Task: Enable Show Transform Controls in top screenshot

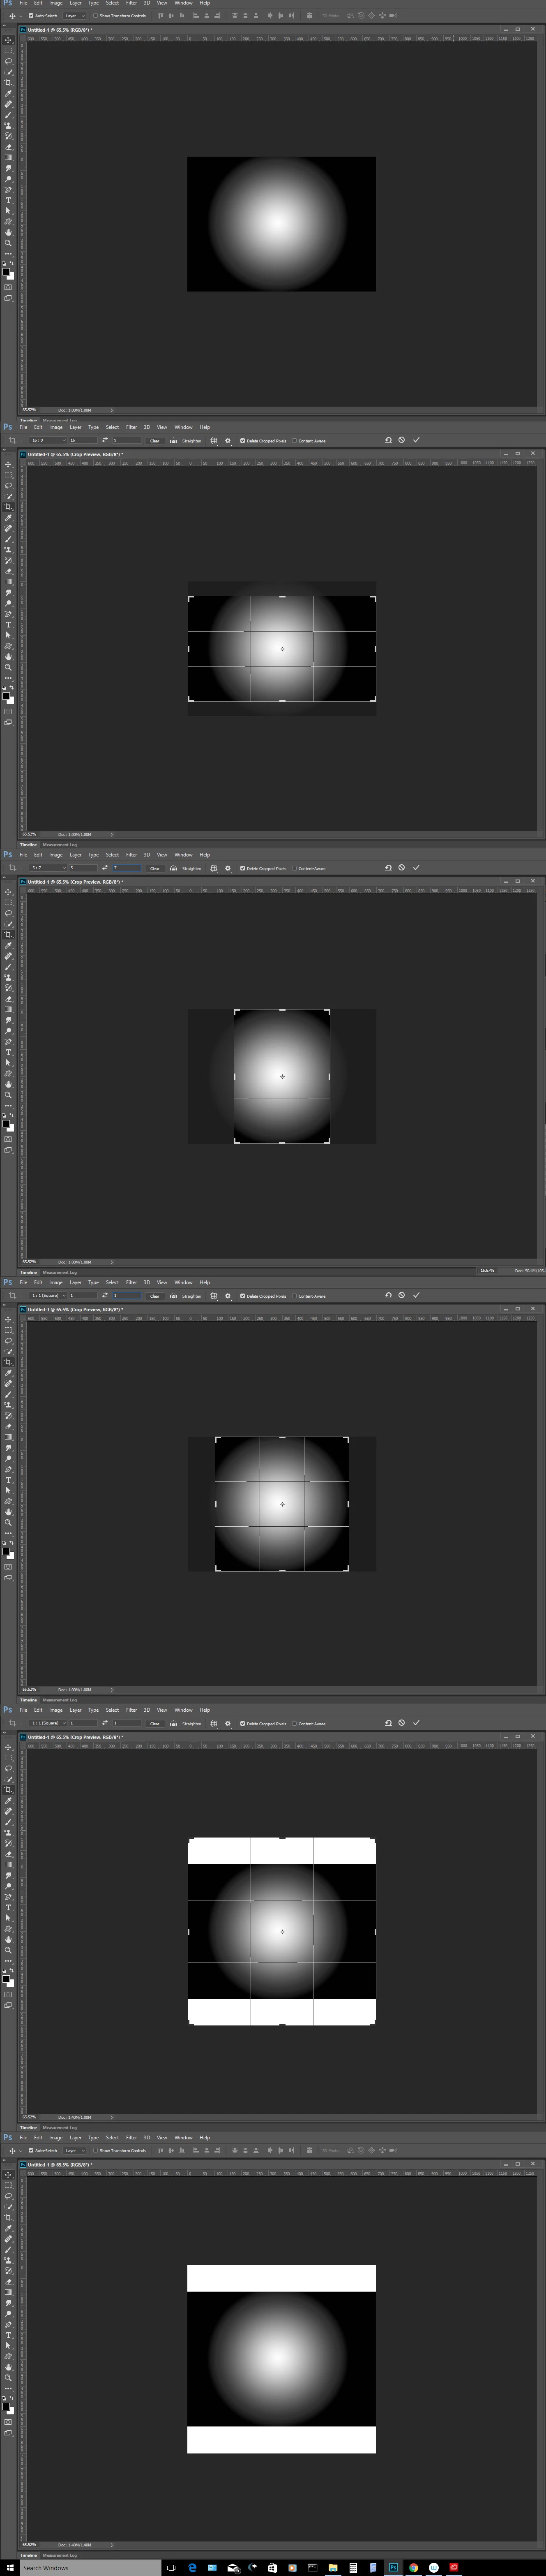Action: pos(95,16)
